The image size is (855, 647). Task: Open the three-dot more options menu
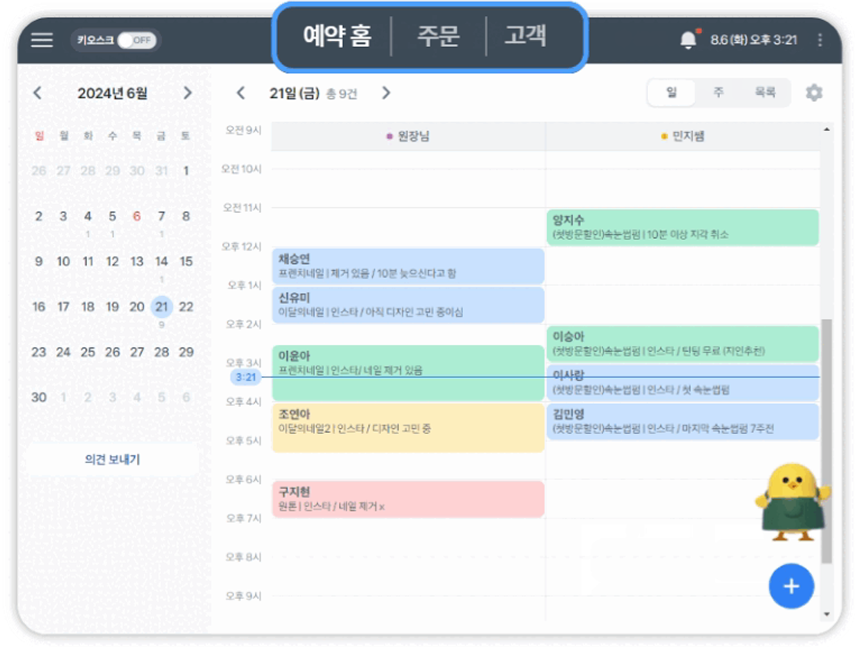[x=820, y=40]
